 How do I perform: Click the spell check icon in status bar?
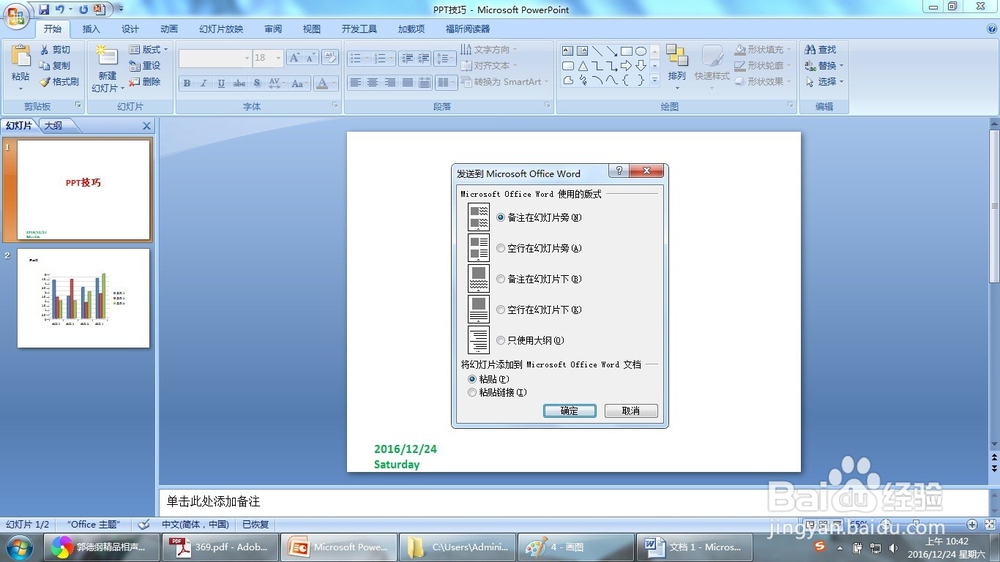point(143,524)
